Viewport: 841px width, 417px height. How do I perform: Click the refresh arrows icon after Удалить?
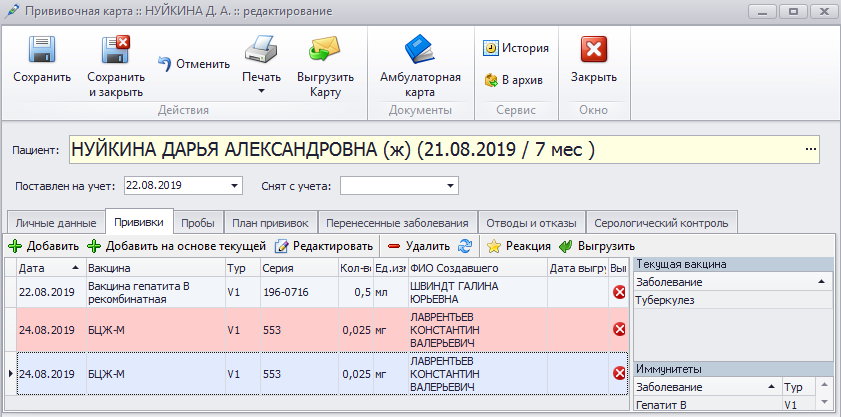coord(464,246)
